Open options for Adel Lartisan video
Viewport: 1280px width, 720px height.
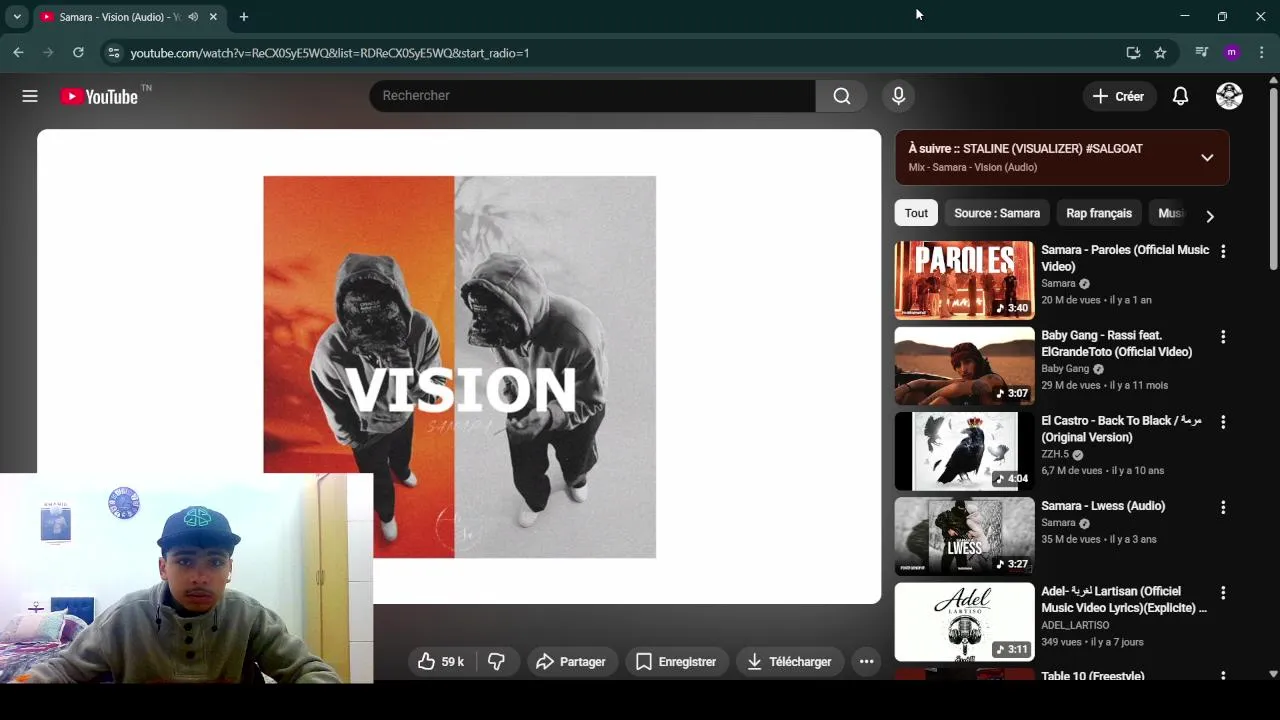click(1222, 593)
